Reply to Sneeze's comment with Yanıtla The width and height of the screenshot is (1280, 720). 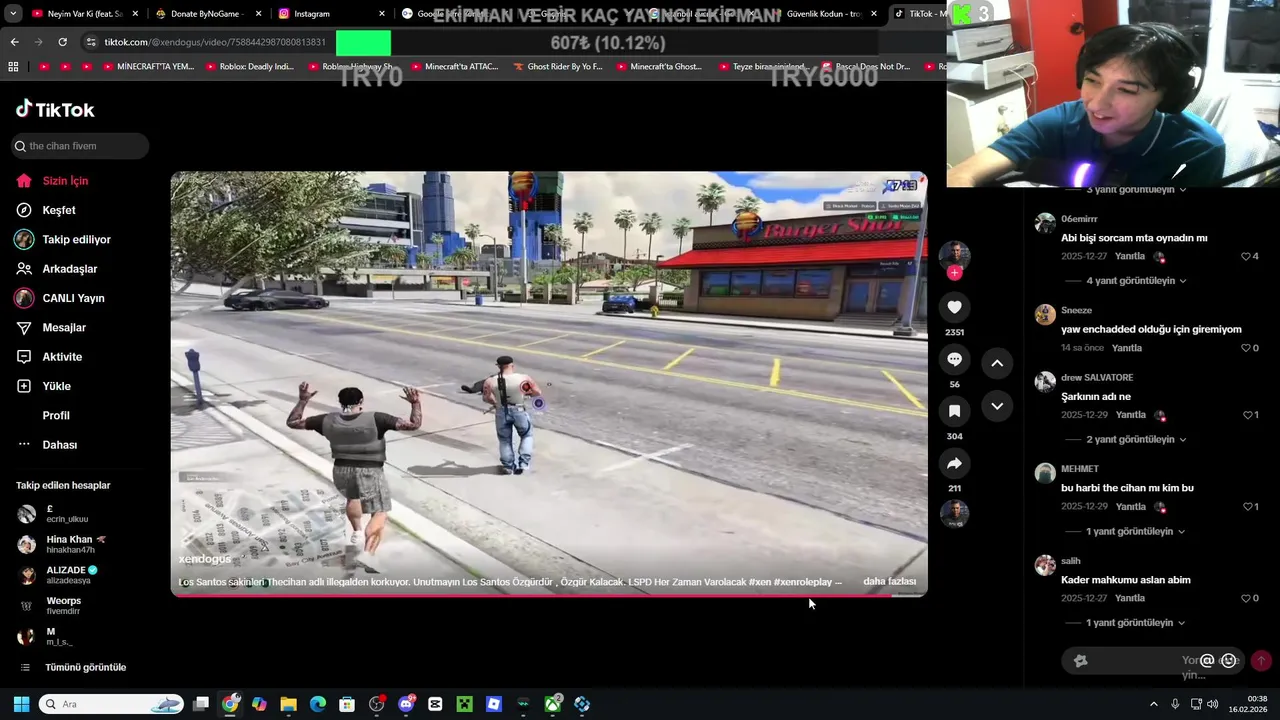click(x=1127, y=348)
